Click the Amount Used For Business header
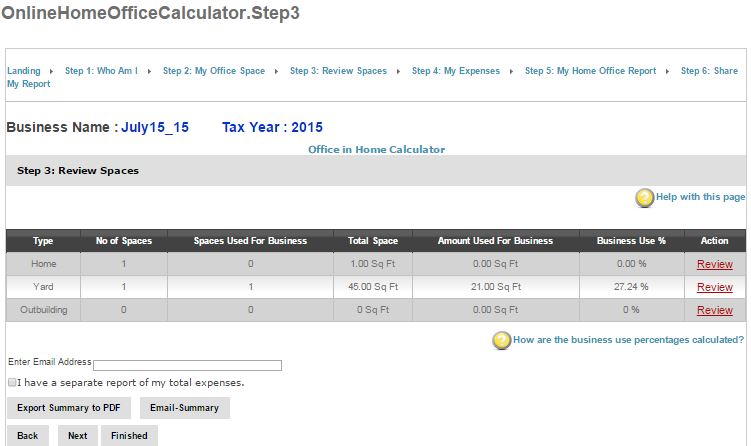The width and height of the screenshot is (751, 446). tap(495, 241)
